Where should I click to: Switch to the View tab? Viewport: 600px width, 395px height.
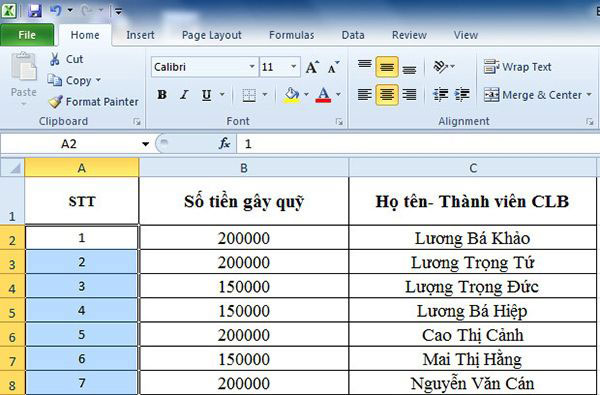coord(466,35)
